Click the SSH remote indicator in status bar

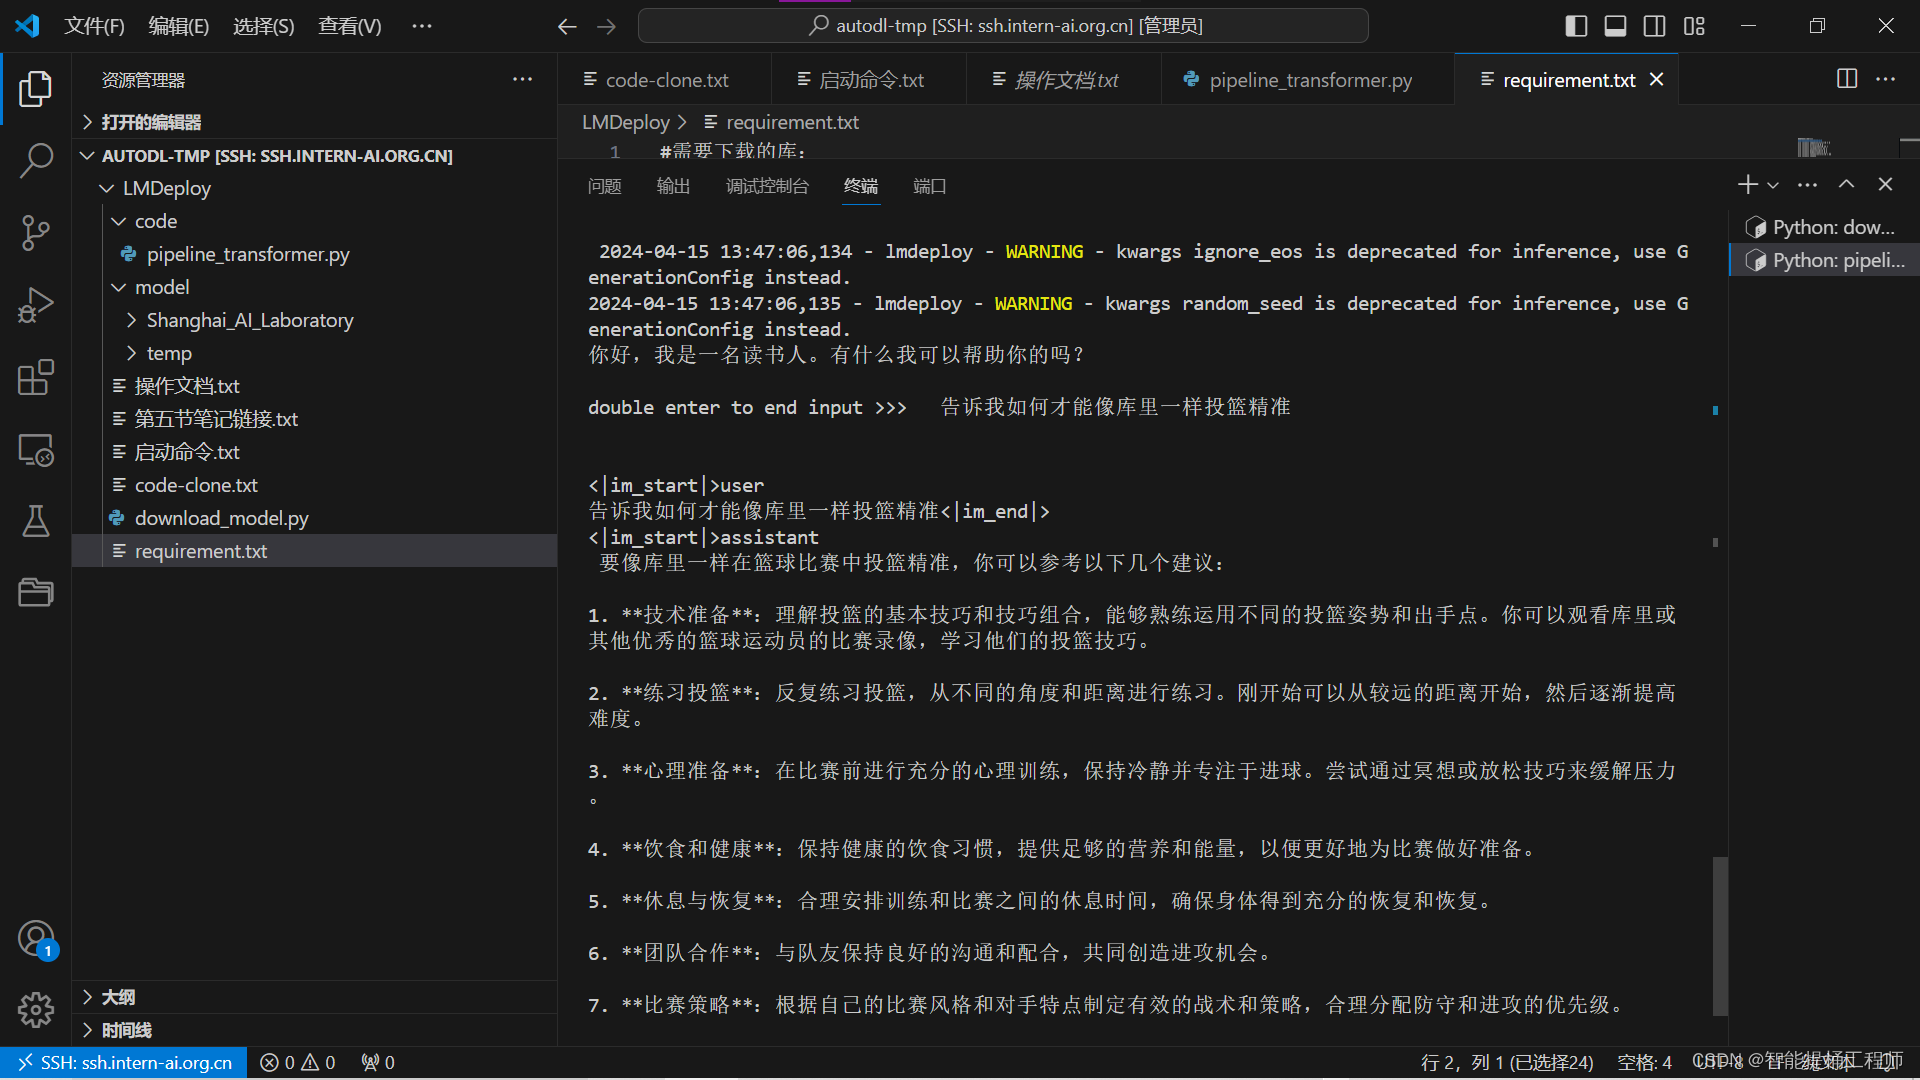pos(122,1062)
